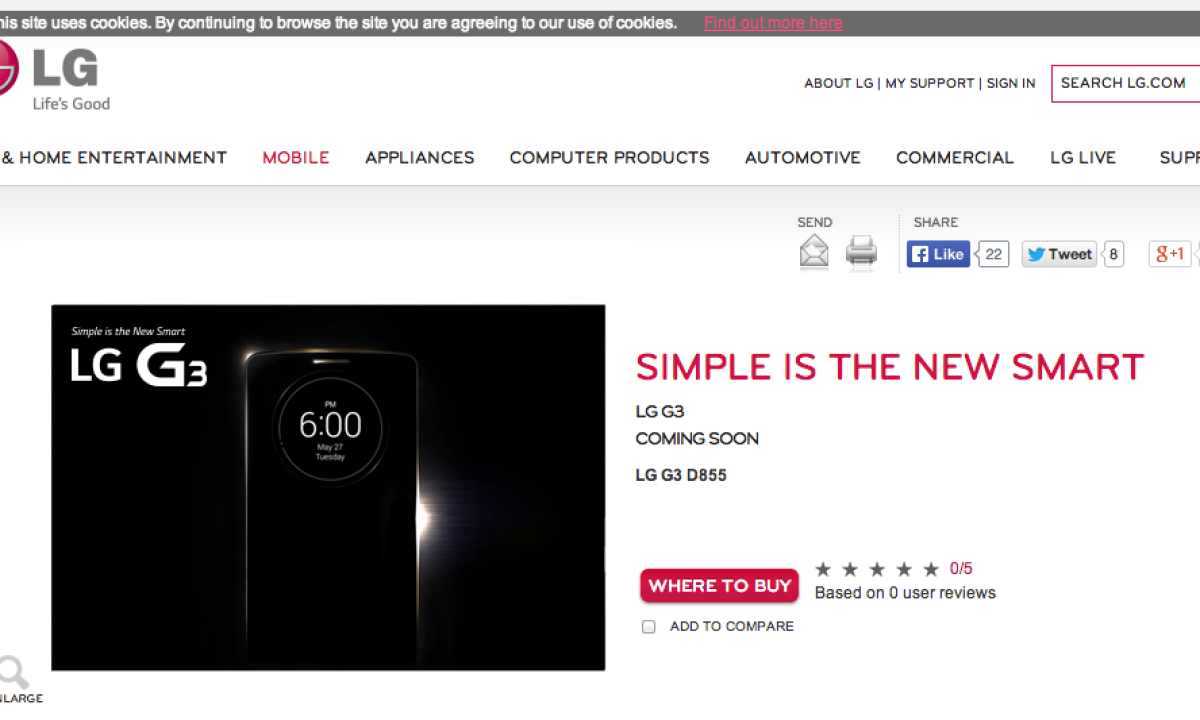Viewport: 1200px width, 720px height.
Task: Click the Twitter Tweet button
Action: (1059, 254)
